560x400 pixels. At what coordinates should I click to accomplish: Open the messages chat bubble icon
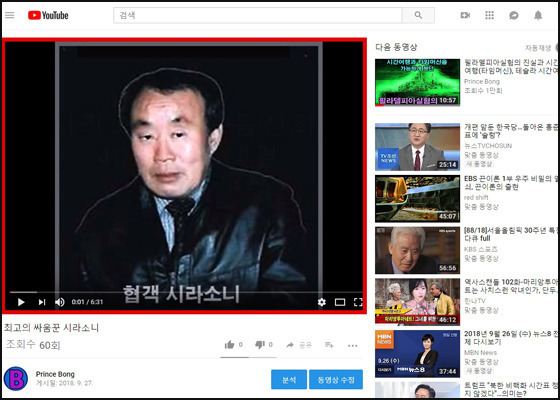(514, 15)
